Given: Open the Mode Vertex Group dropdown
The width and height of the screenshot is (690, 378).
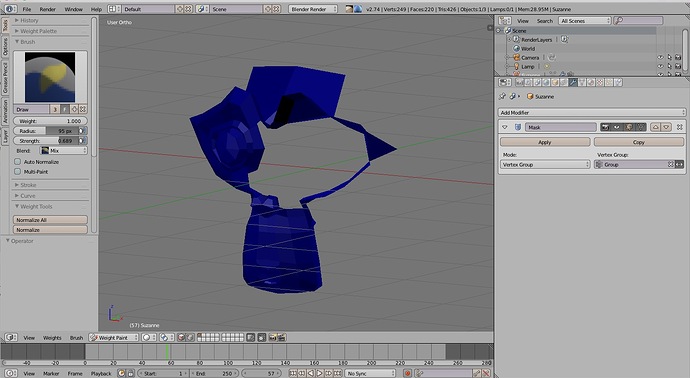Looking at the screenshot, I should click(545, 164).
